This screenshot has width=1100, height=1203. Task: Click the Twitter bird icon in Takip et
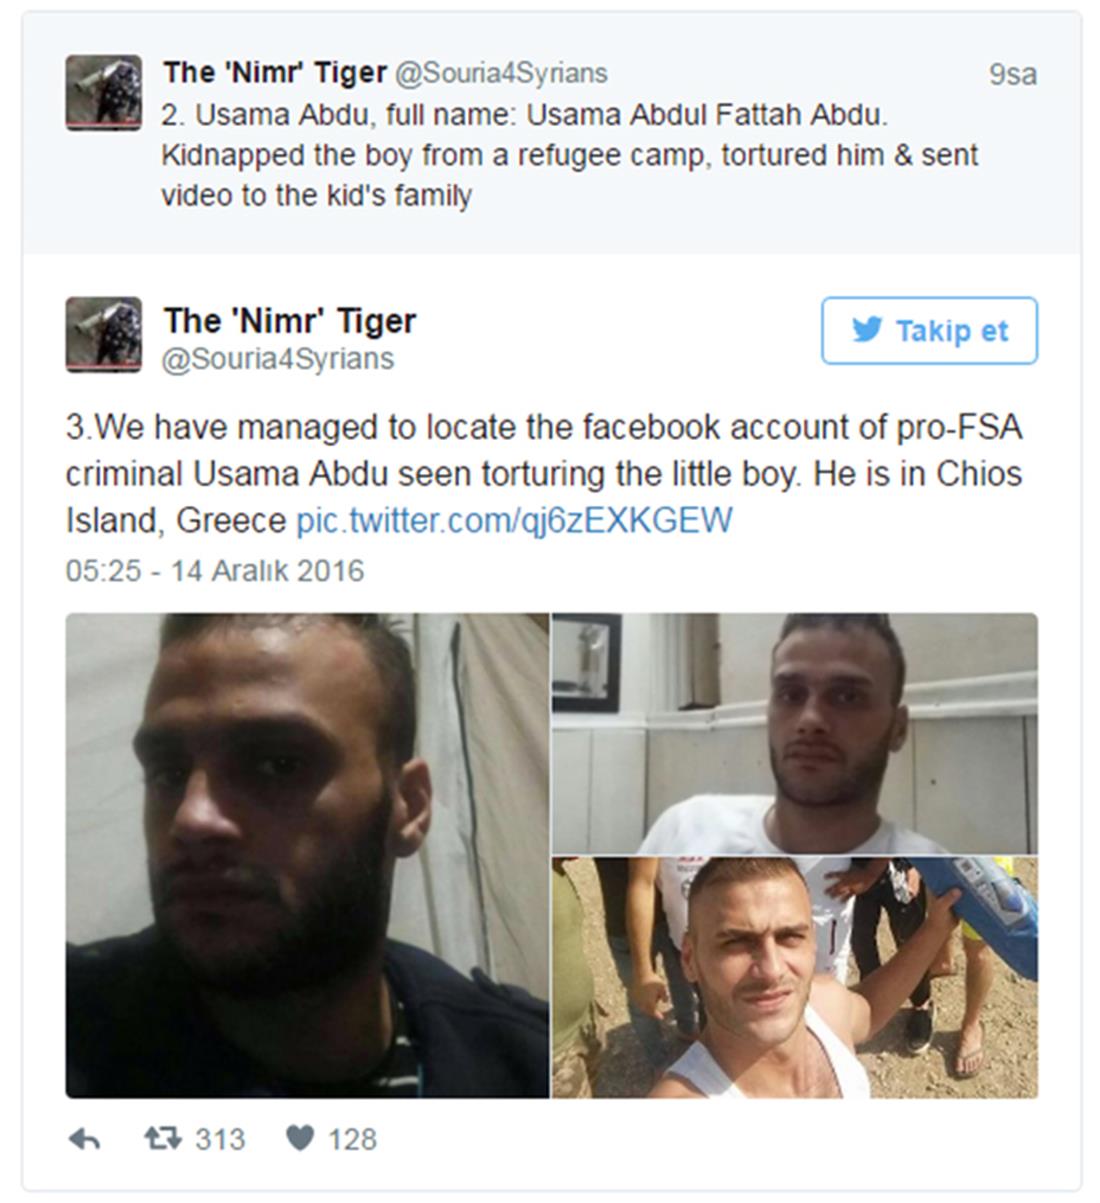pyautogui.click(x=867, y=330)
